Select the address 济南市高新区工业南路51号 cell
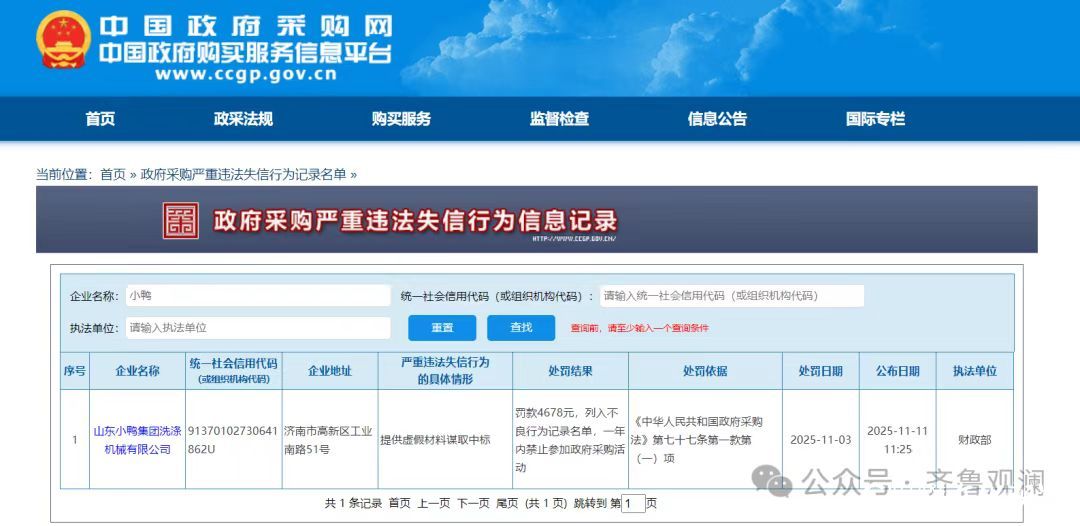Viewport: 1080px width, 526px height. click(330, 439)
